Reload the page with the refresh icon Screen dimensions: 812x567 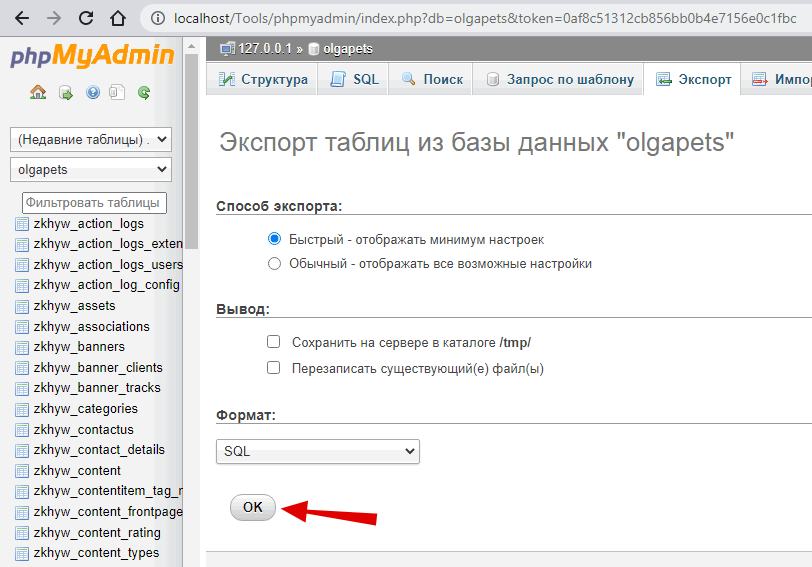pos(86,19)
